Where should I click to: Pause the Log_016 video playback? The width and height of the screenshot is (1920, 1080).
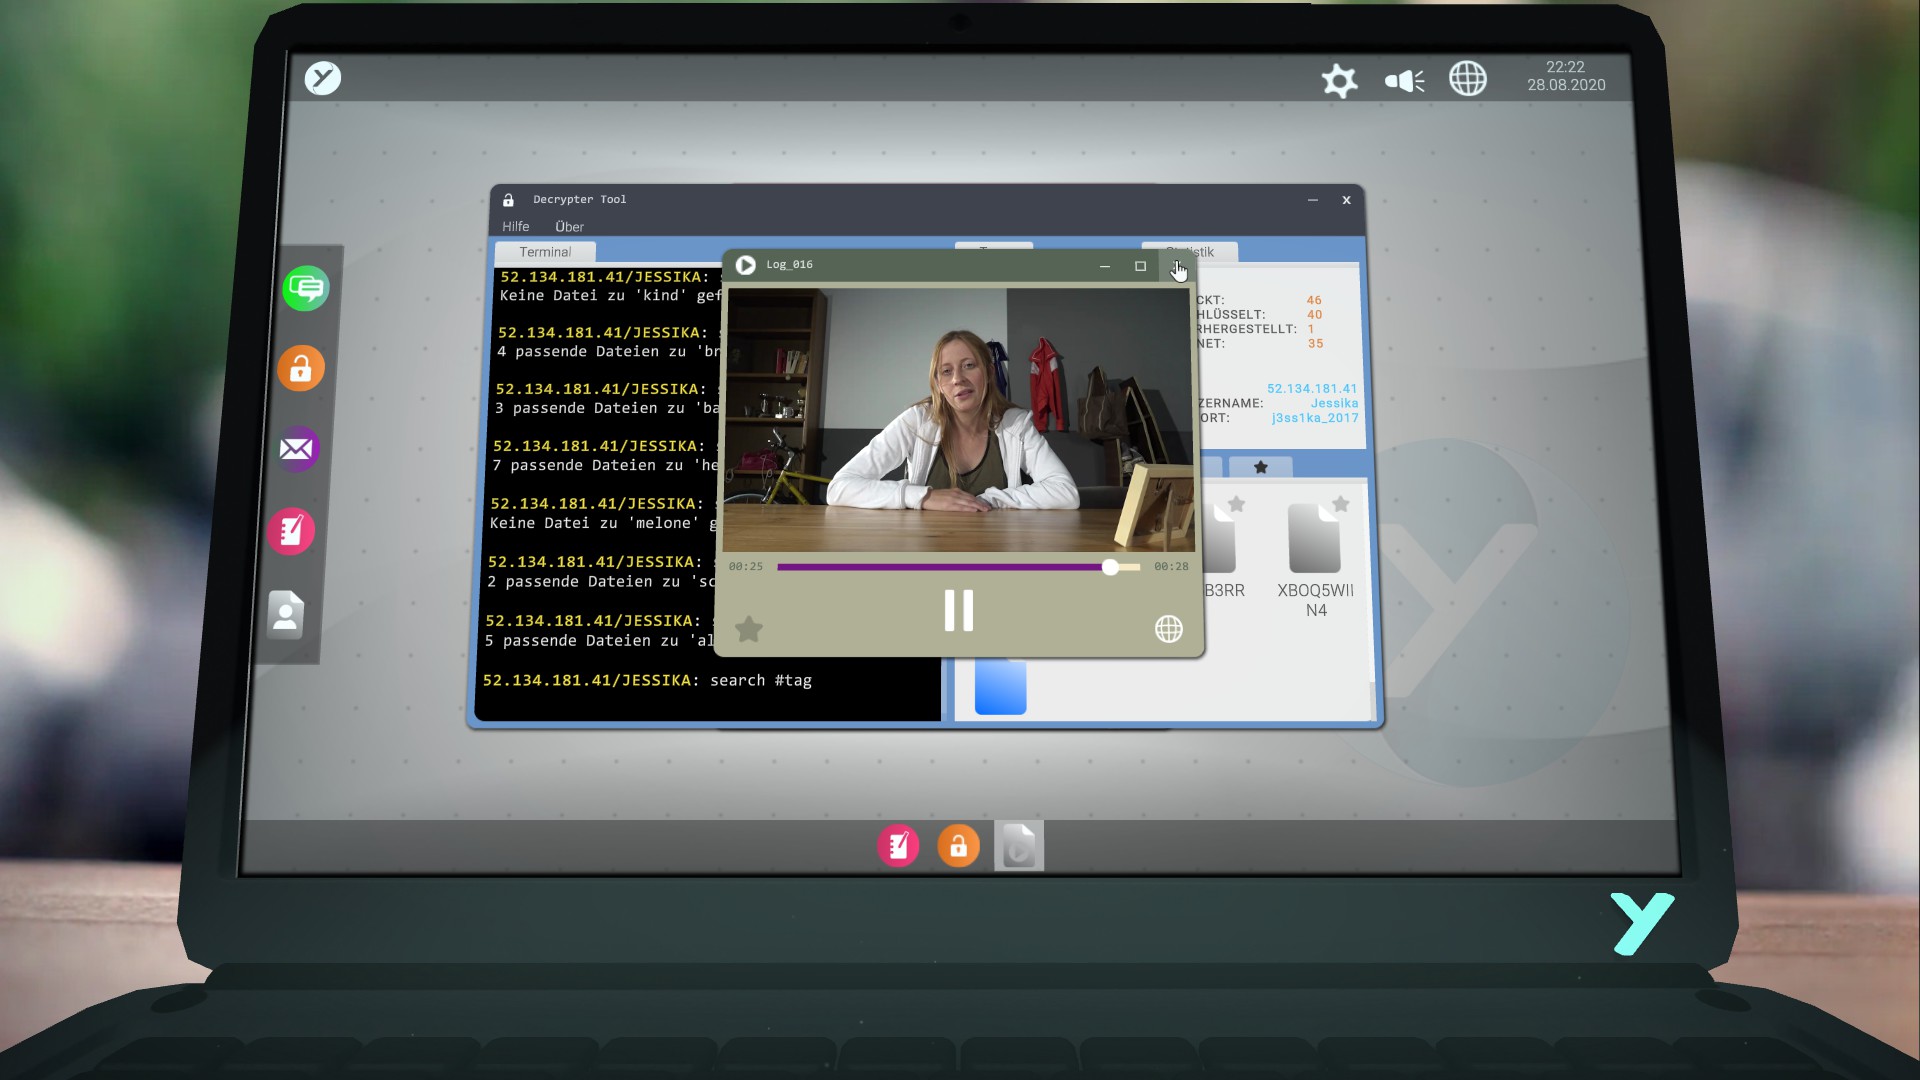point(958,610)
